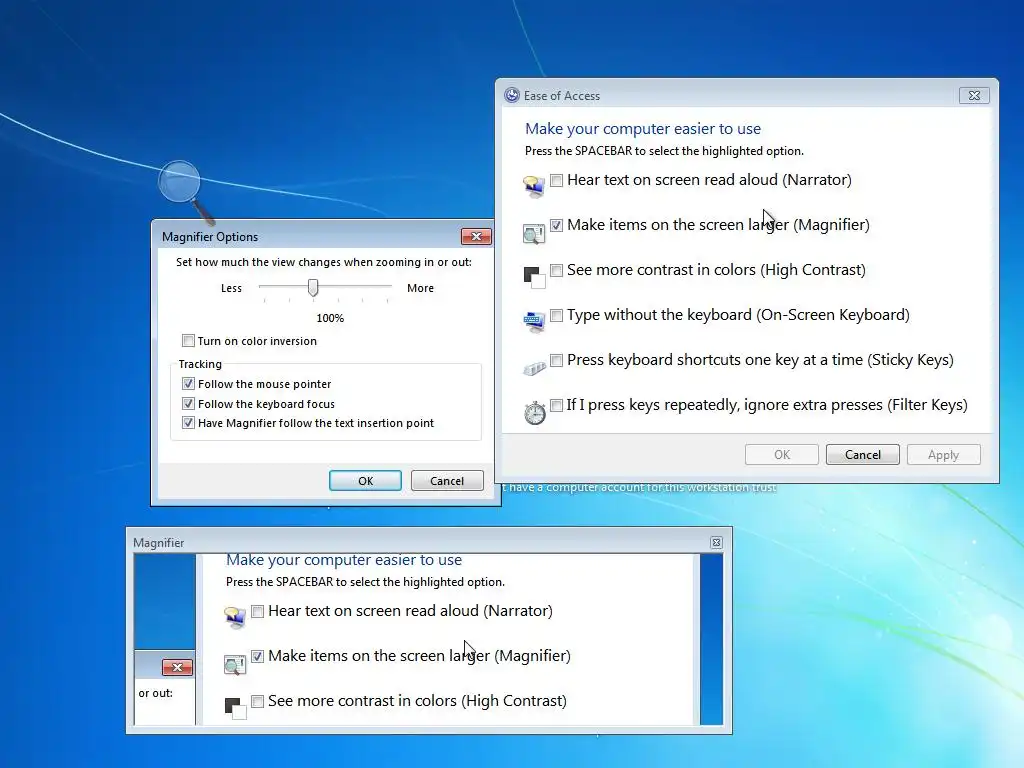The image size is (1024, 768).
Task: Click the Narrator icon in Ease of Access
Action: (534, 185)
